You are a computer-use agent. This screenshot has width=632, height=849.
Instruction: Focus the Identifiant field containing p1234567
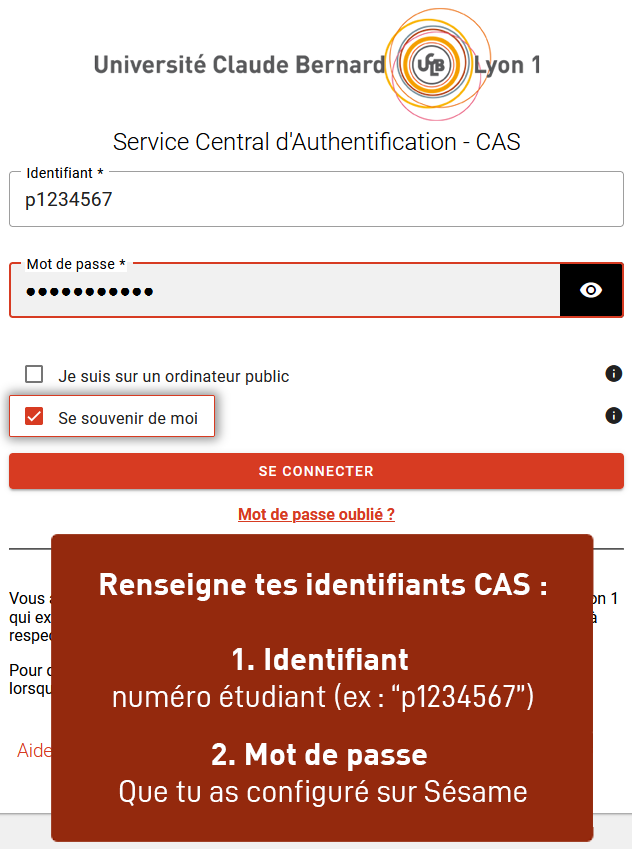coord(316,199)
